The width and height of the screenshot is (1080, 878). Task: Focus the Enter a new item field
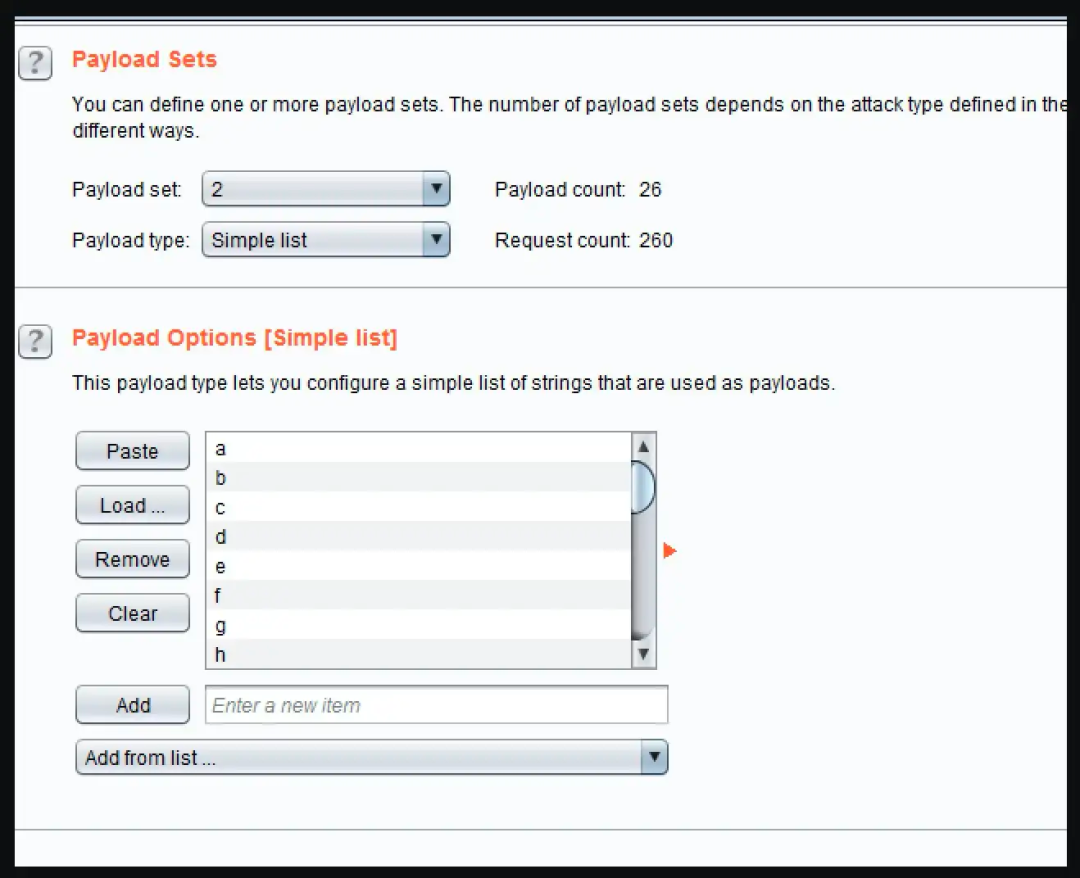[x=437, y=704]
